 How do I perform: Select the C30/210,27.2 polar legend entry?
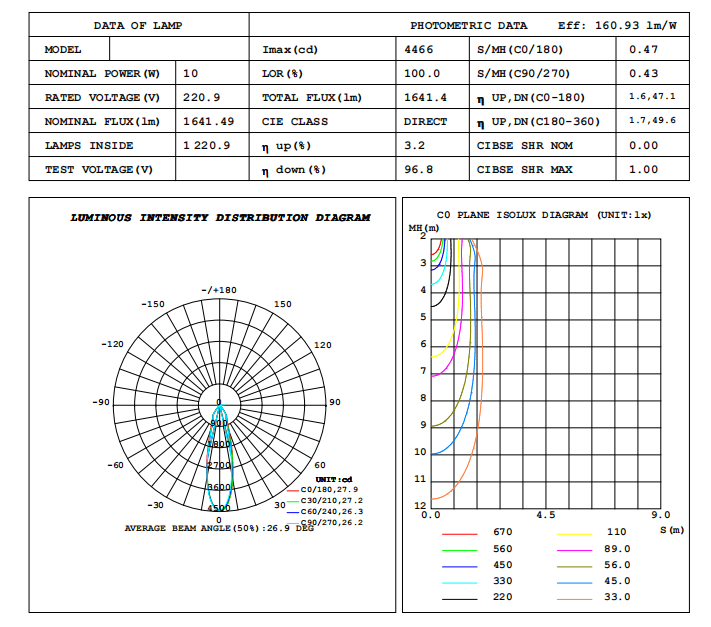325,501
